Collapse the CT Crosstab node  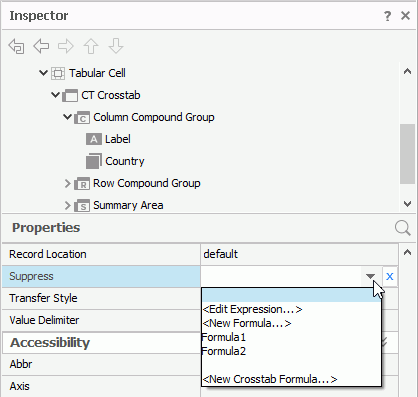[55, 95]
